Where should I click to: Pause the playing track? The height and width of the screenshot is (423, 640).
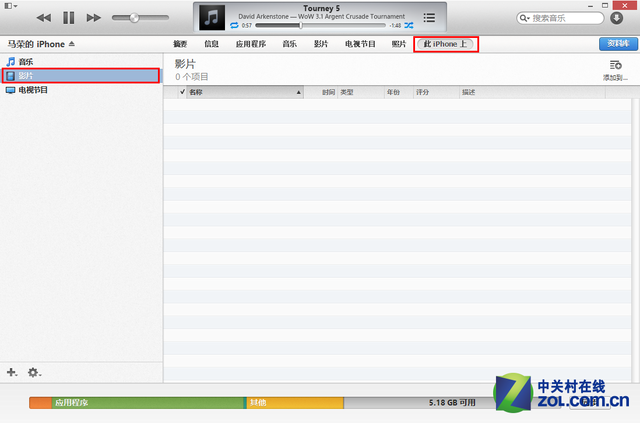(69, 18)
